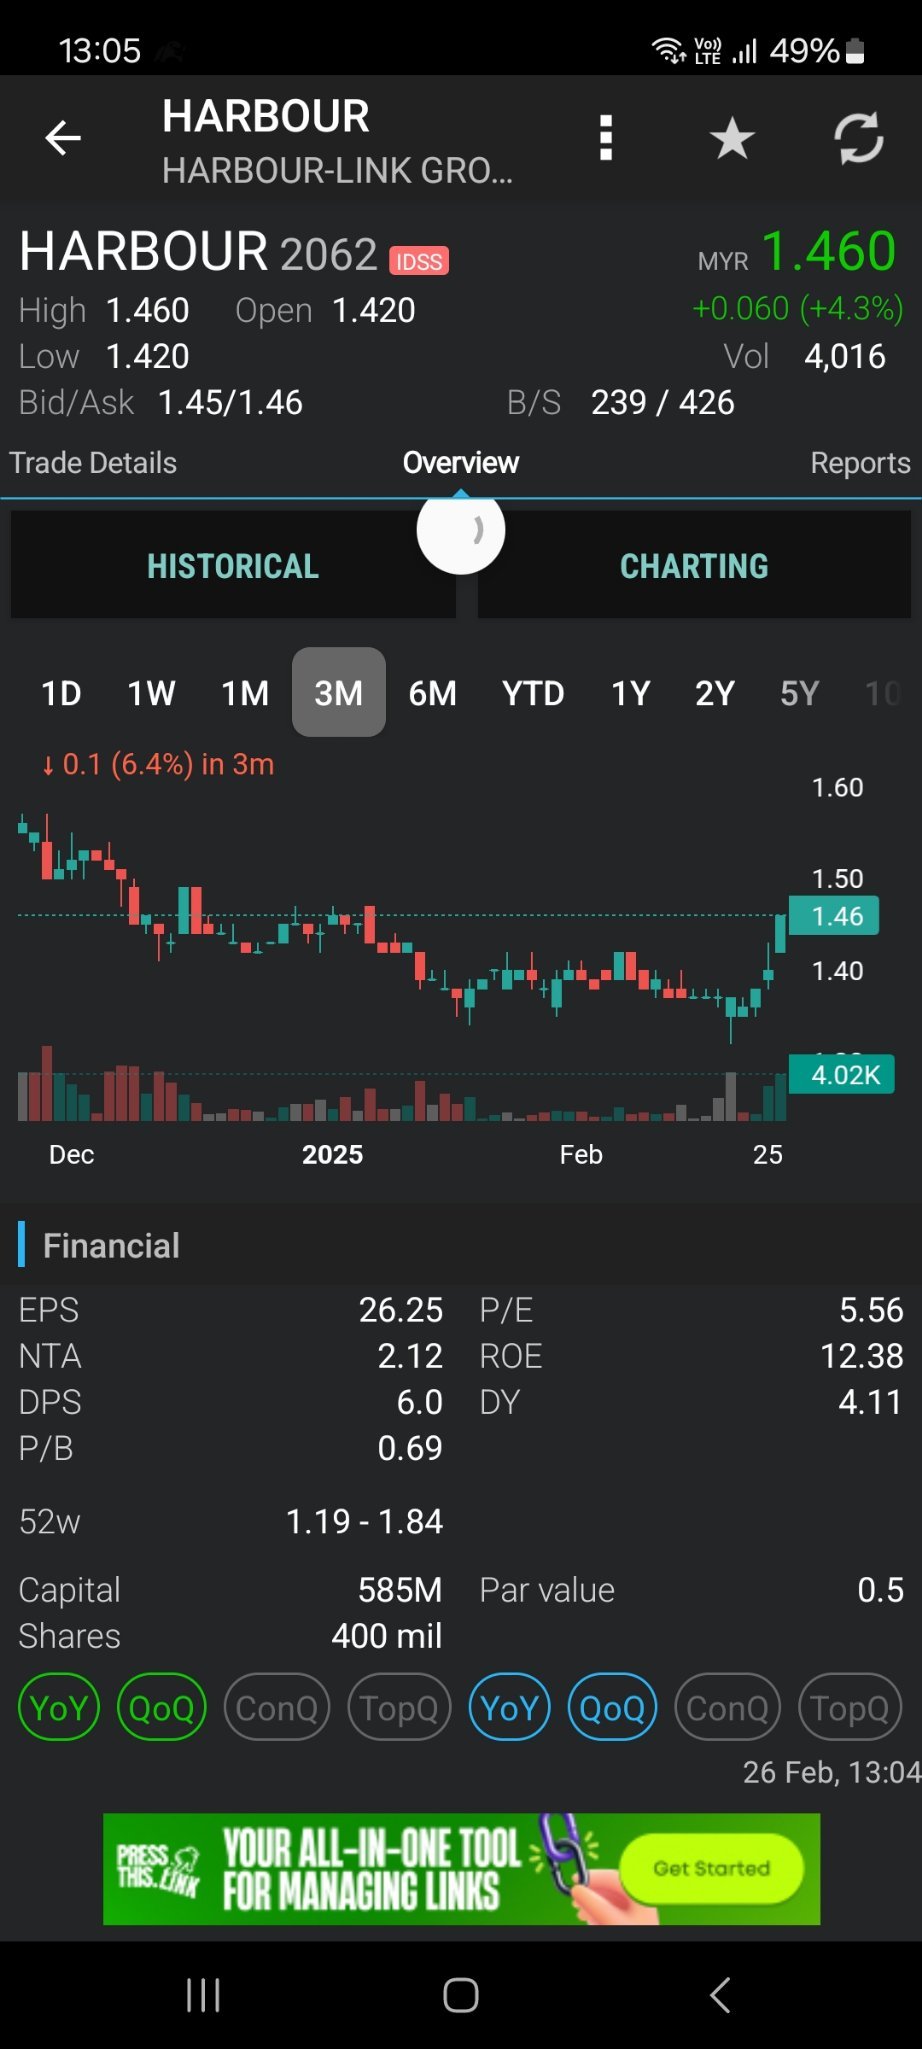Viewport: 922px width, 2049px height.
Task: Tap the Android home button
Action: click(461, 1994)
